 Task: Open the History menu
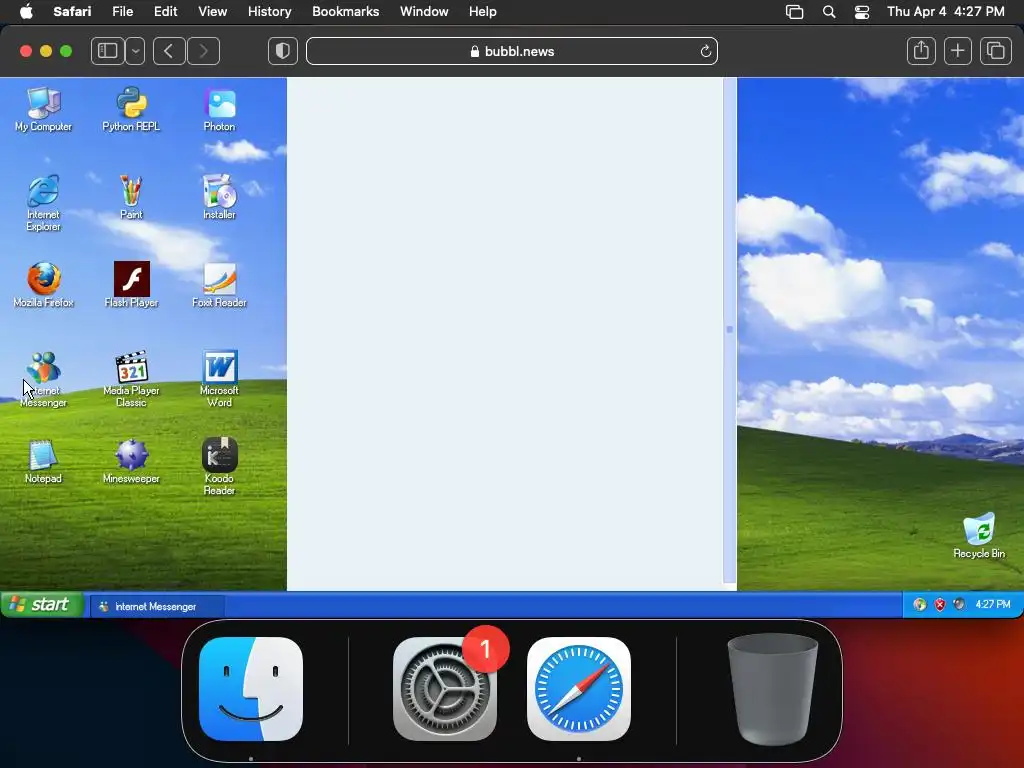pos(269,12)
